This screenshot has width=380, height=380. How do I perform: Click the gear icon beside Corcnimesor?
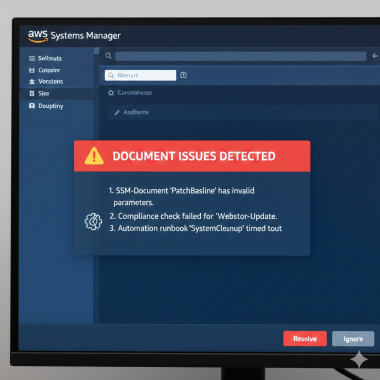[x=111, y=93]
